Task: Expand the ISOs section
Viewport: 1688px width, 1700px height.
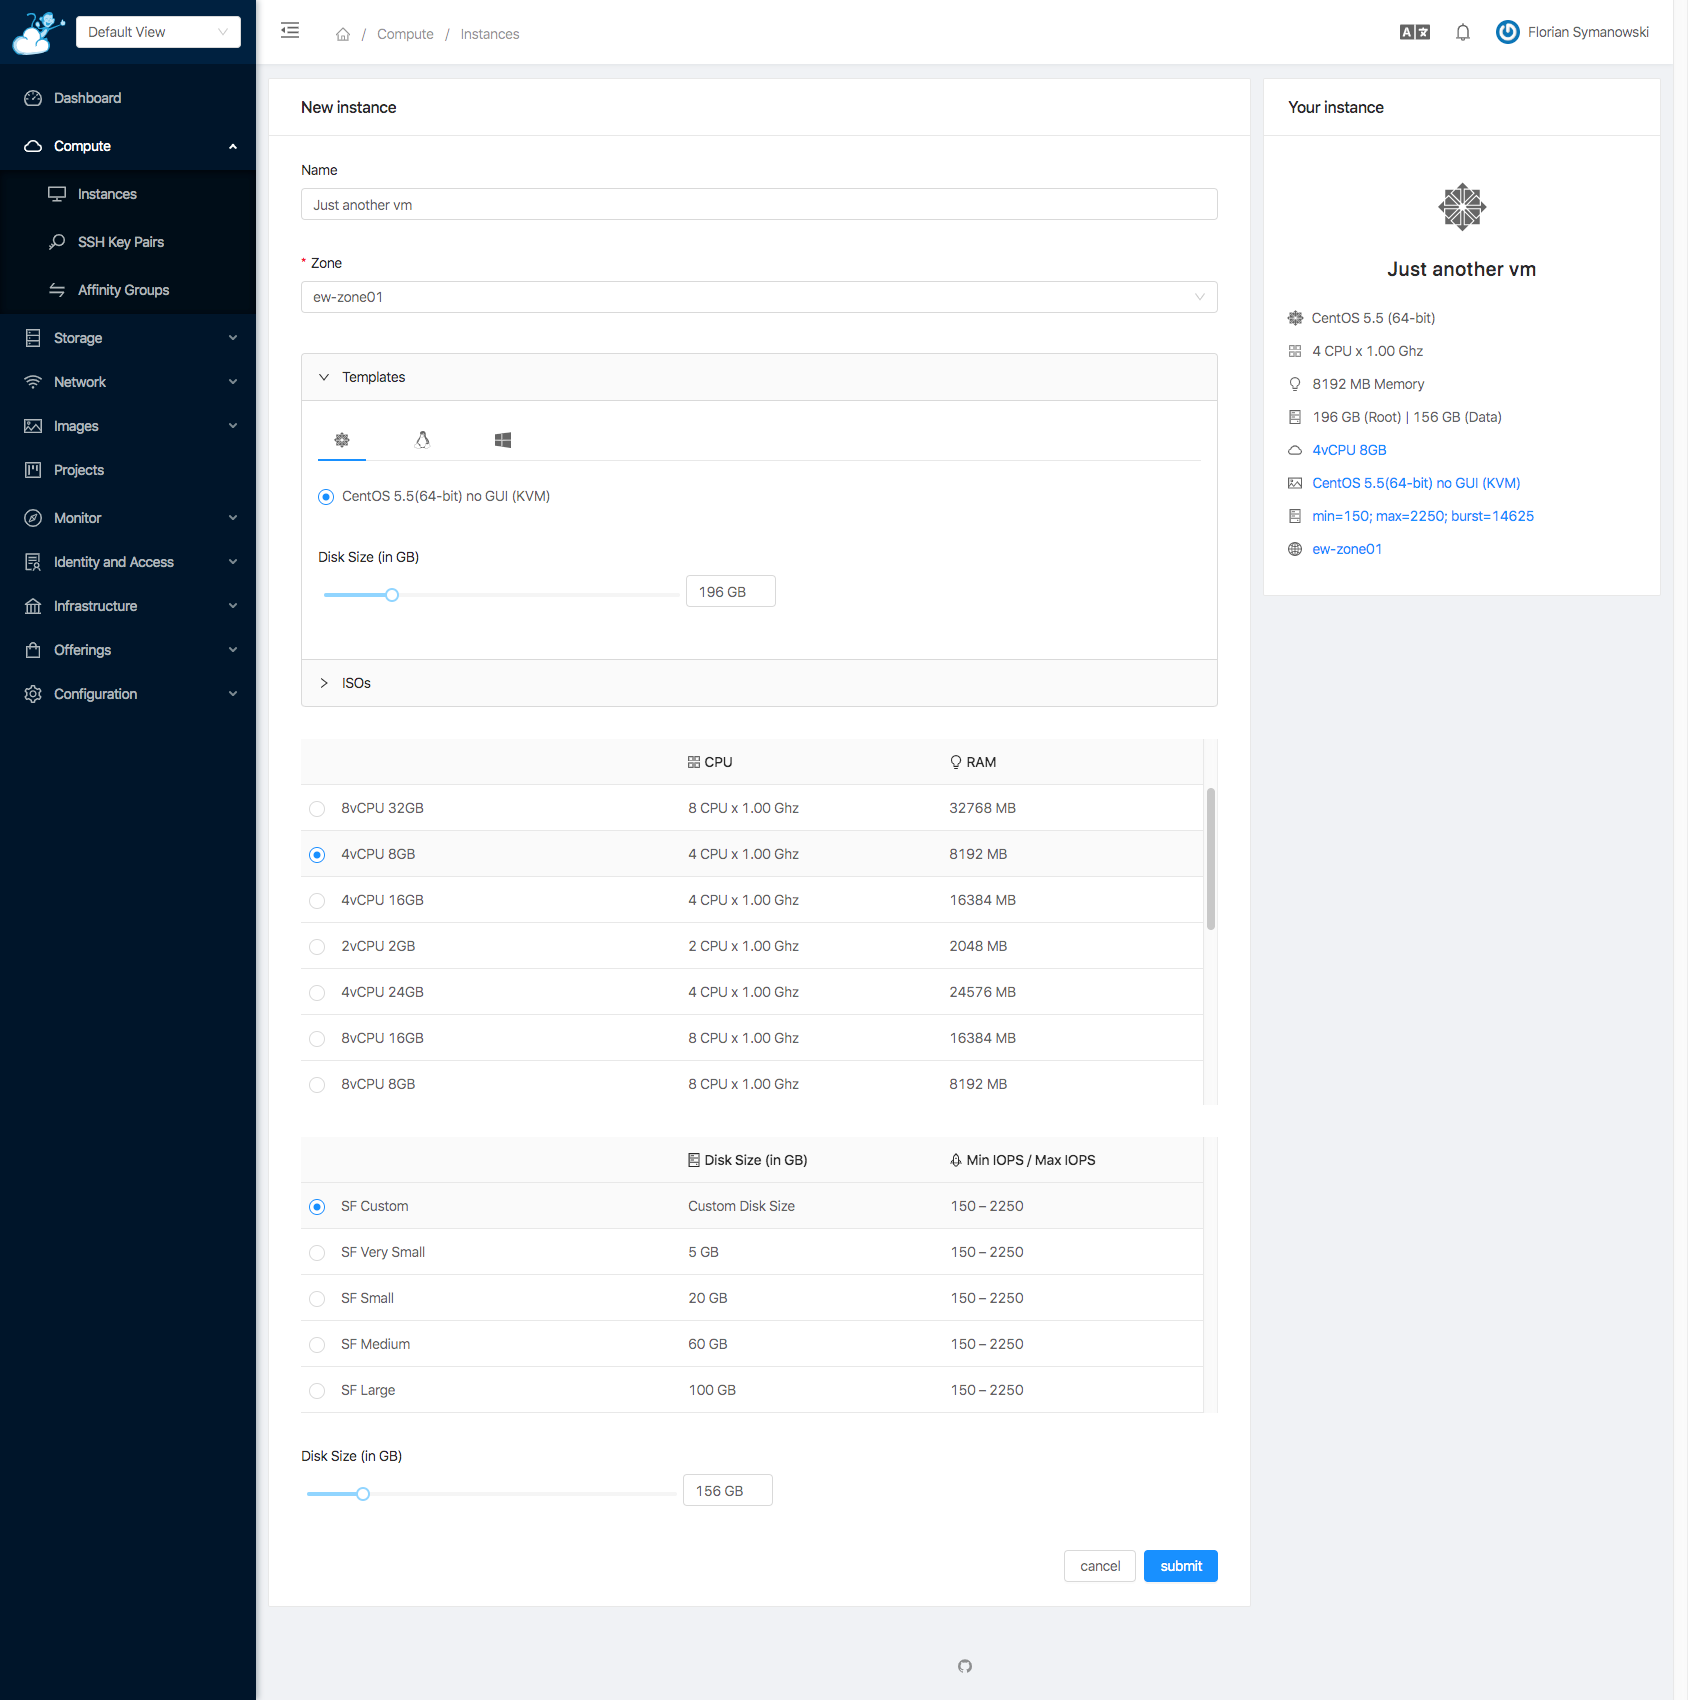Action: [x=759, y=683]
